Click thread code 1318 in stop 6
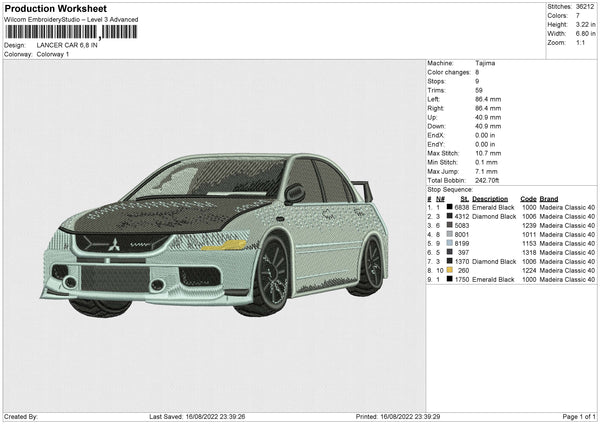The height and width of the screenshot is (424, 600). coord(529,253)
